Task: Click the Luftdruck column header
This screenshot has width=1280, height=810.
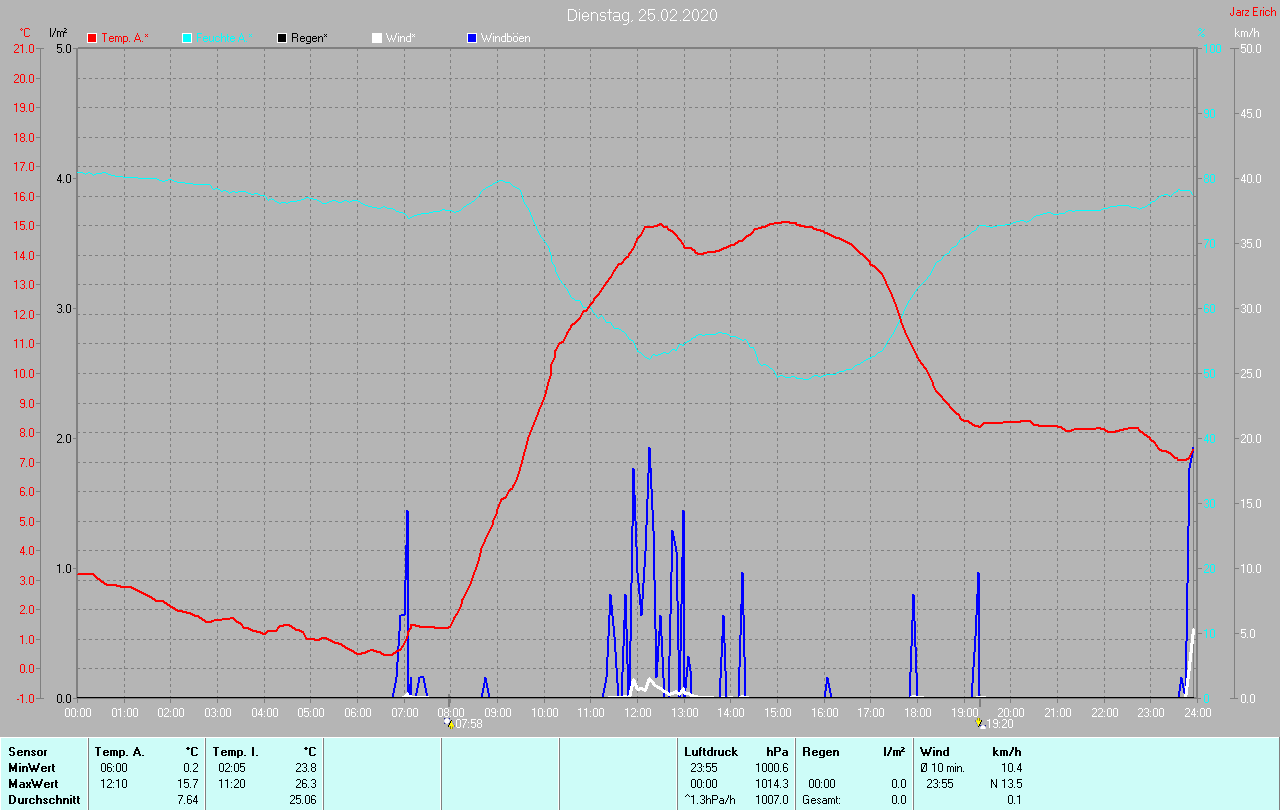Action: [709, 751]
